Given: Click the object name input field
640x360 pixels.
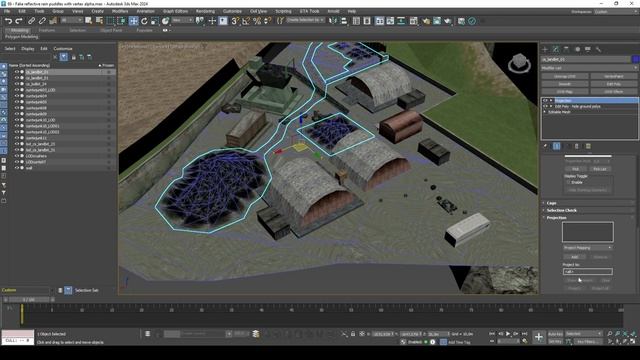Looking at the screenshot, I should pos(586,59).
